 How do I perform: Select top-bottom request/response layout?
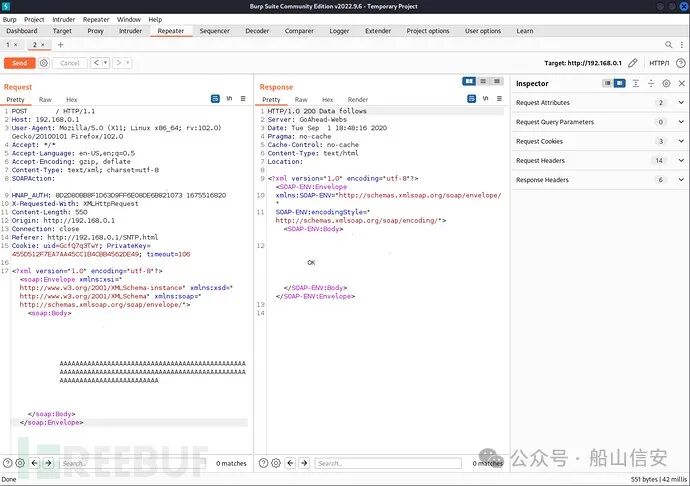[x=483, y=81]
